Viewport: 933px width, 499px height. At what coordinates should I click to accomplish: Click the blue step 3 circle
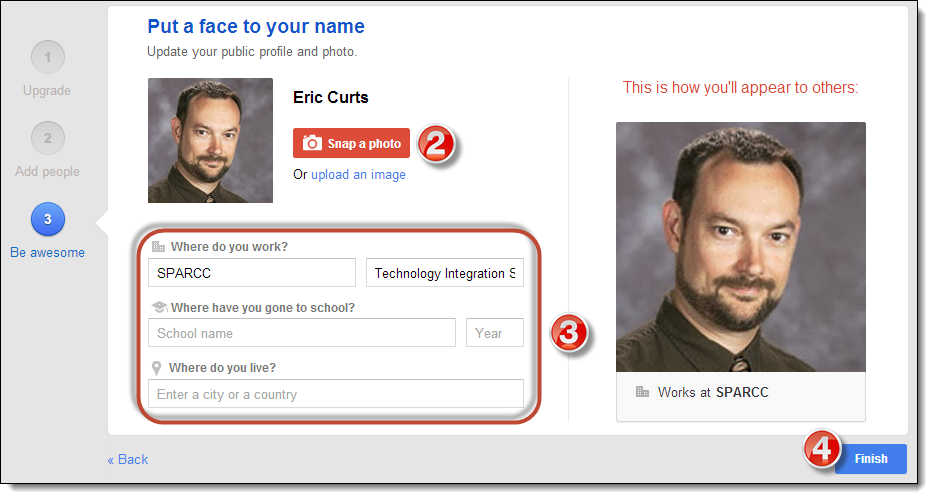pos(48,219)
